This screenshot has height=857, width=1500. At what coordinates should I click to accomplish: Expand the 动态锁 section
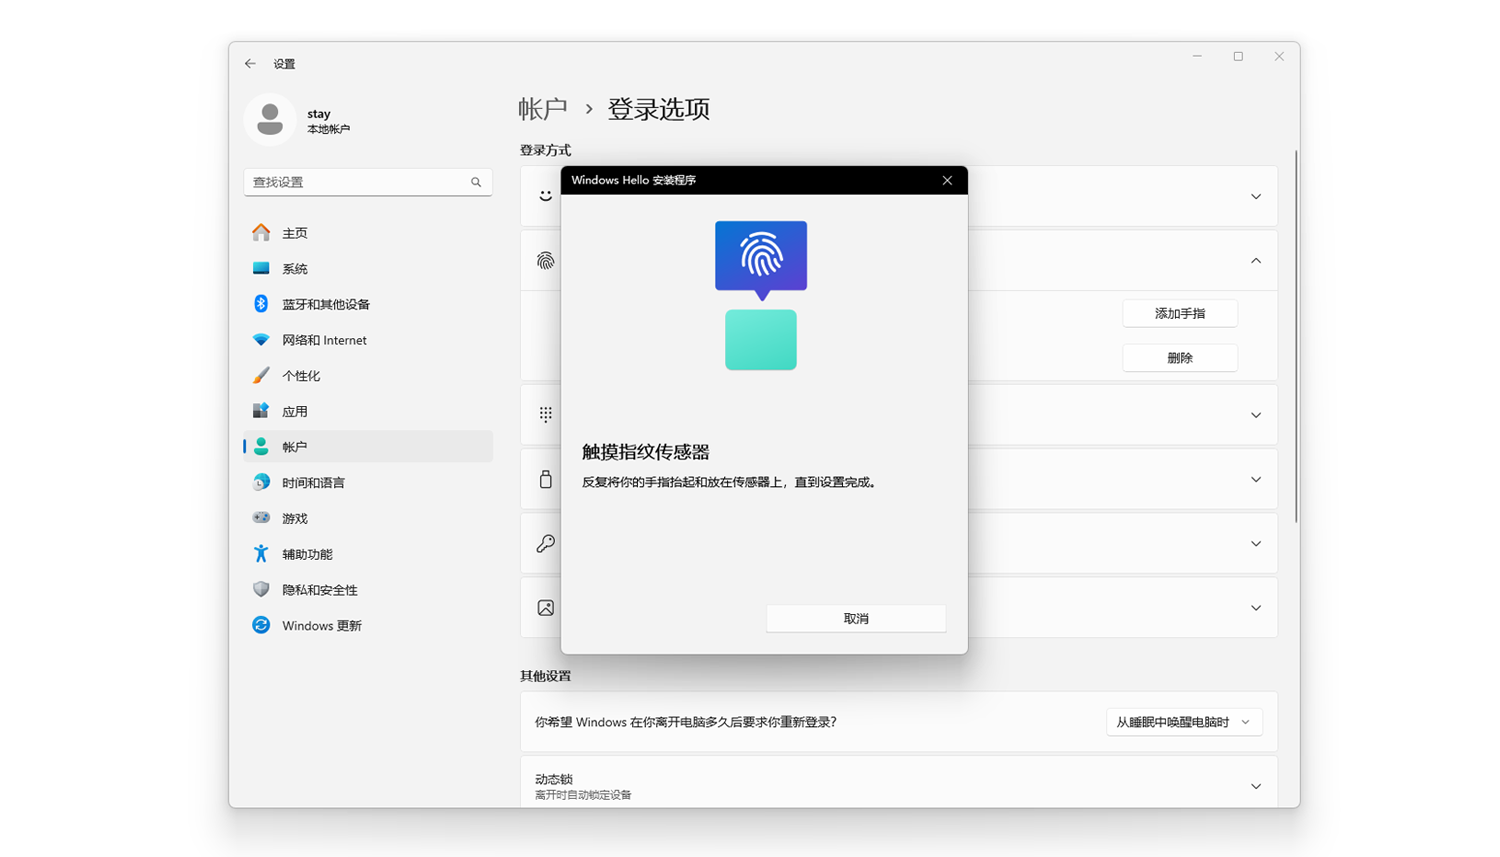[x=1256, y=786]
